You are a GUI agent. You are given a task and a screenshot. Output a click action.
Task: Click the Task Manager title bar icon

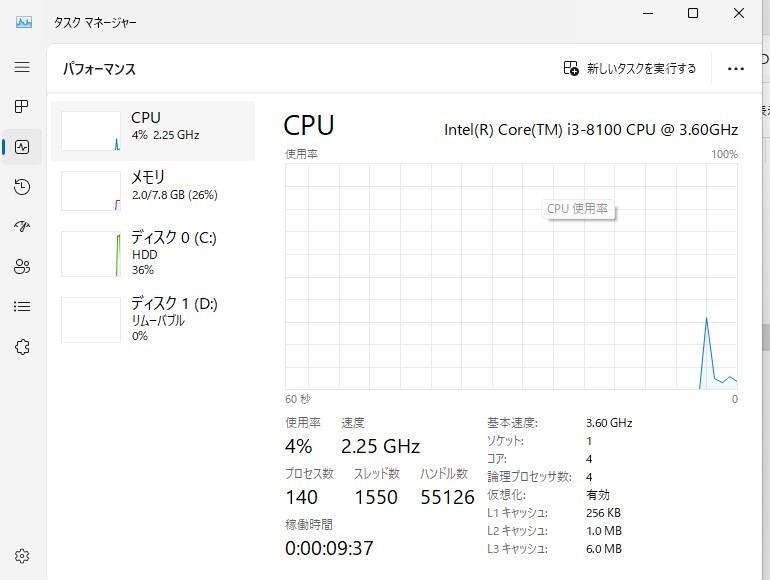[x=25, y=21]
